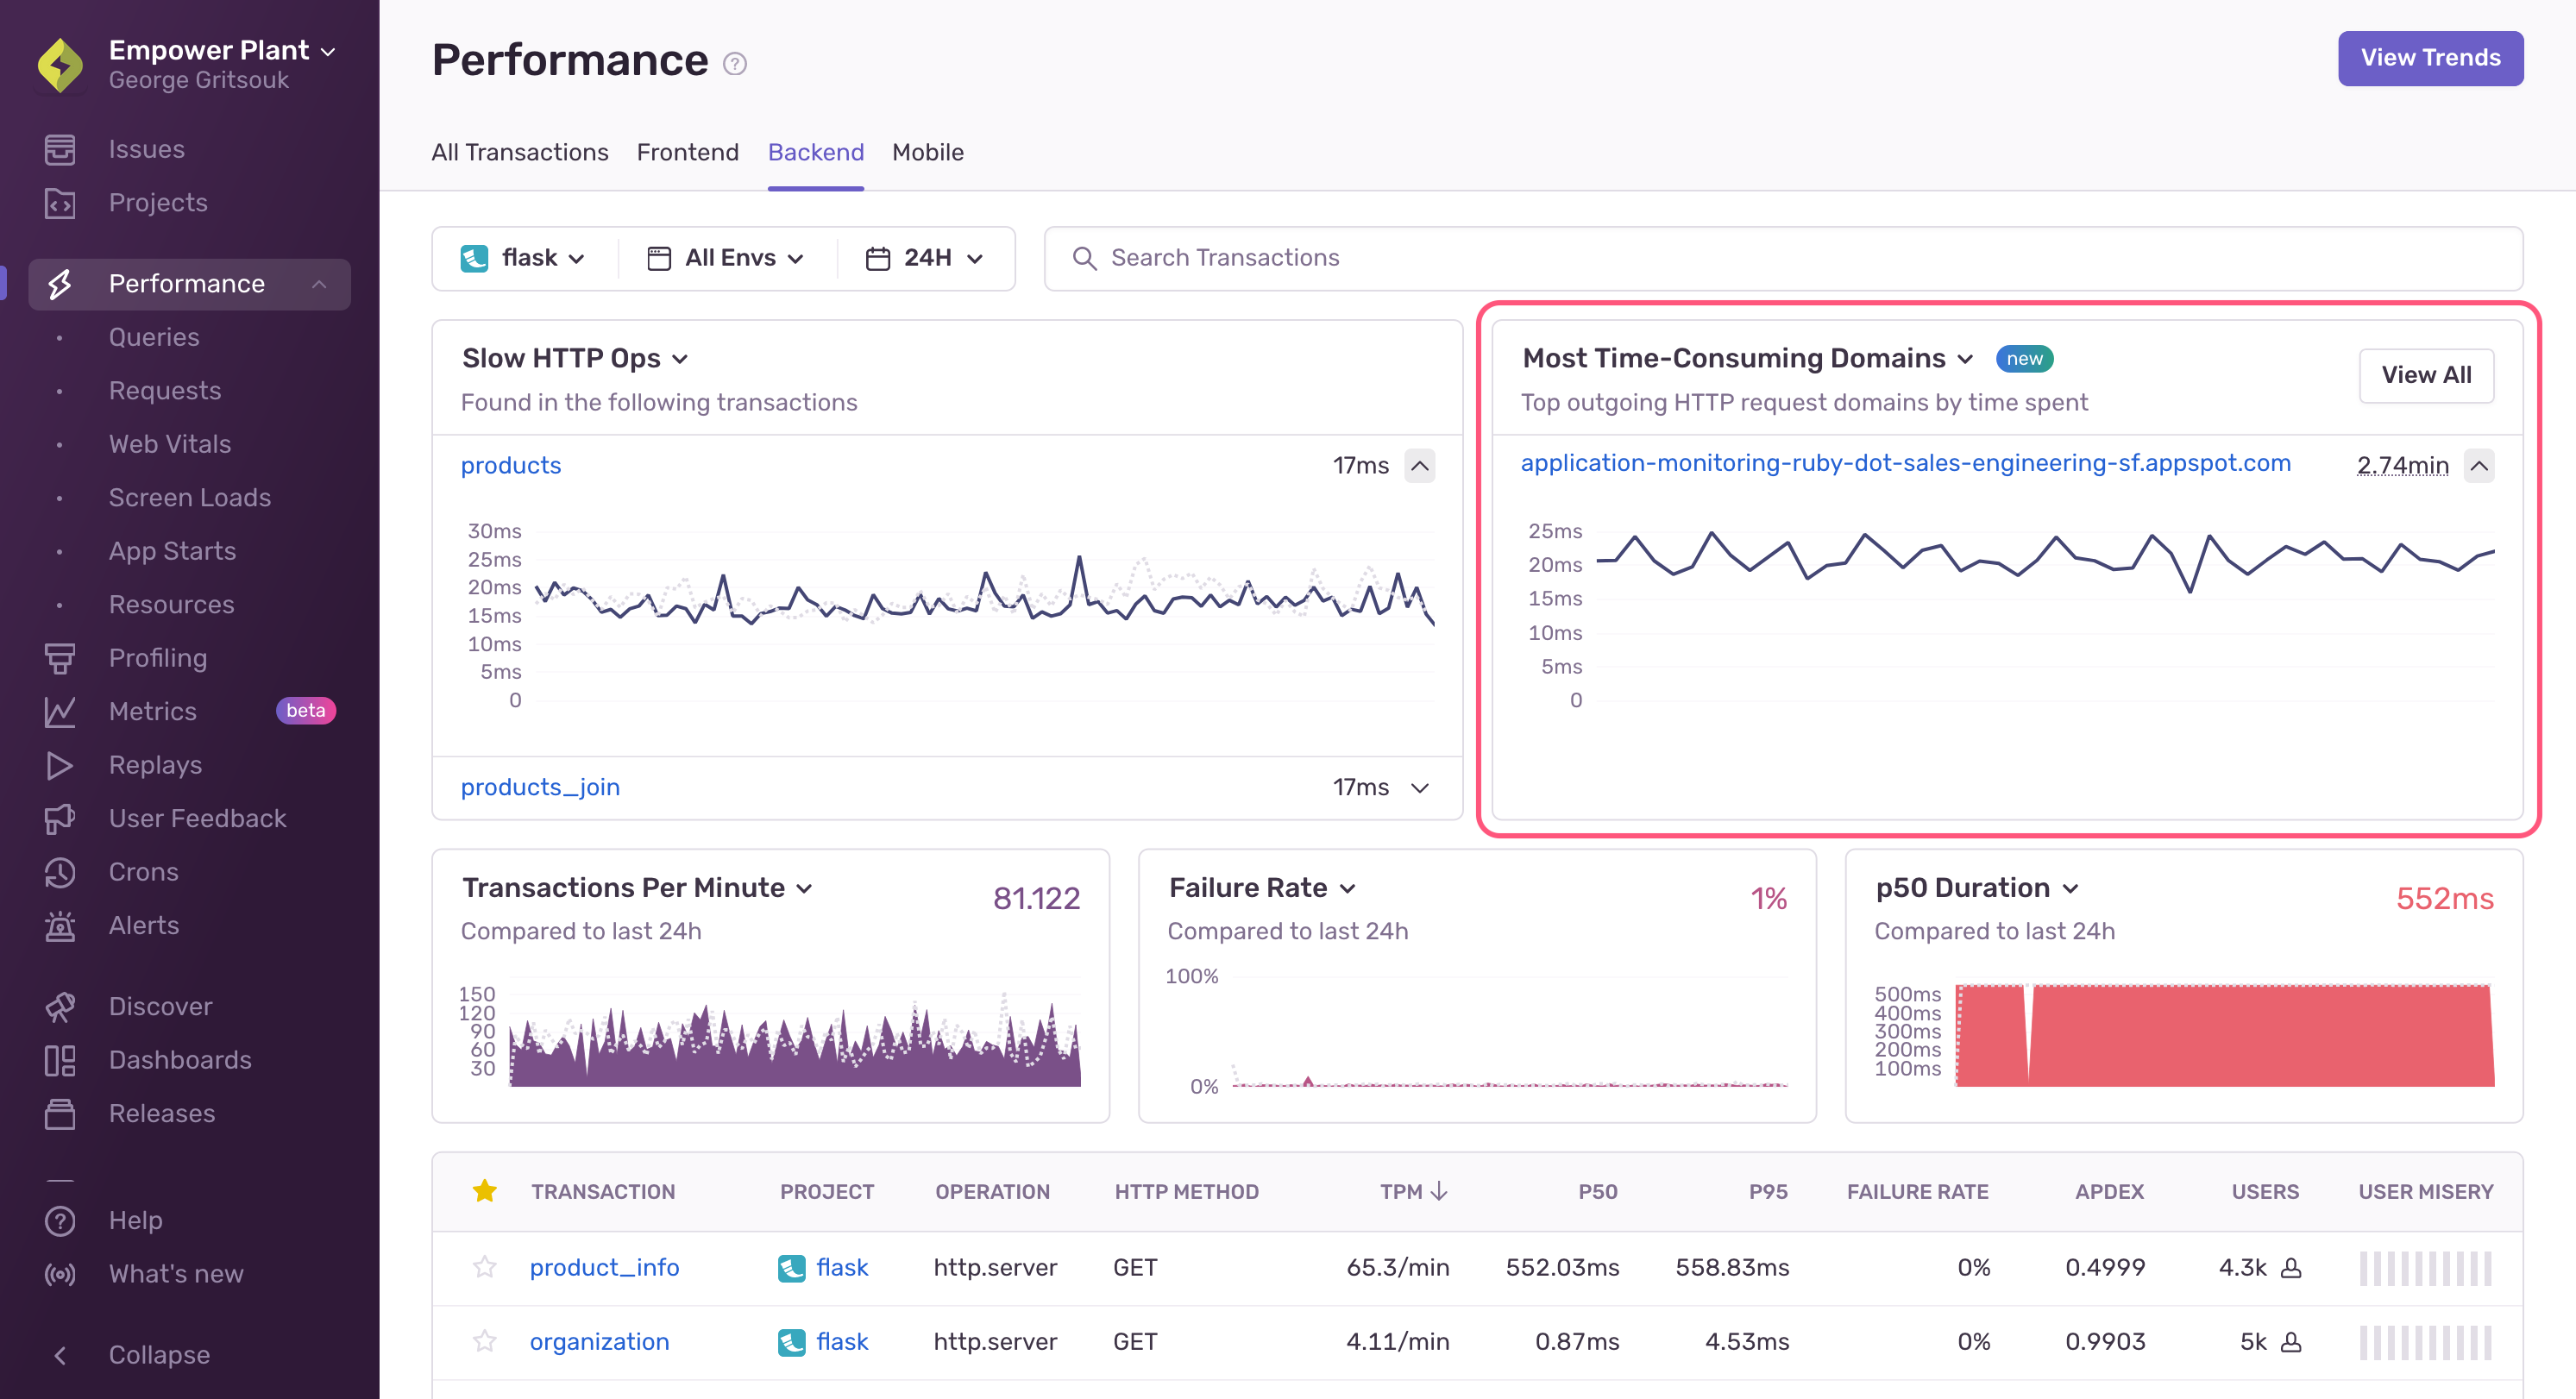Open the Discover compass icon
The image size is (2576, 1399).
click(x=60, y=1006)
